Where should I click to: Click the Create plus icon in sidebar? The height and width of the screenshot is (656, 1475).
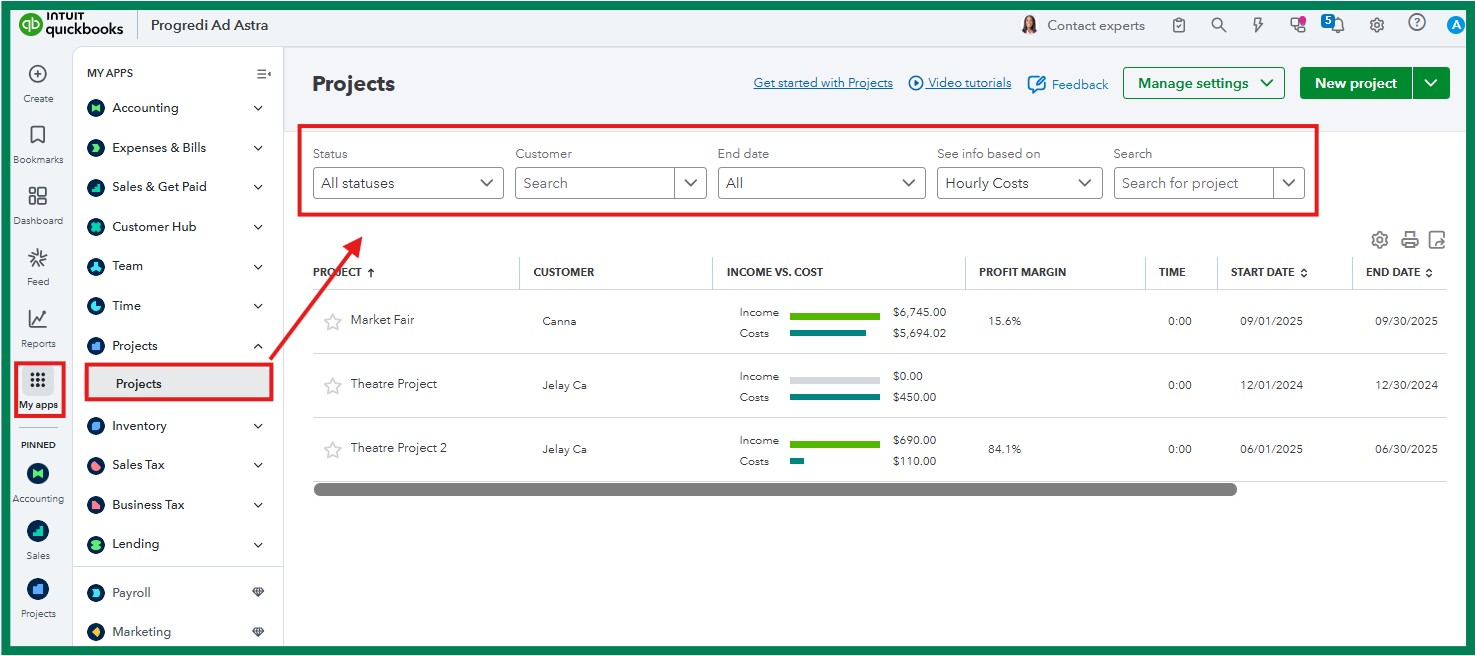pyautogui.click(x=38, y=75)
